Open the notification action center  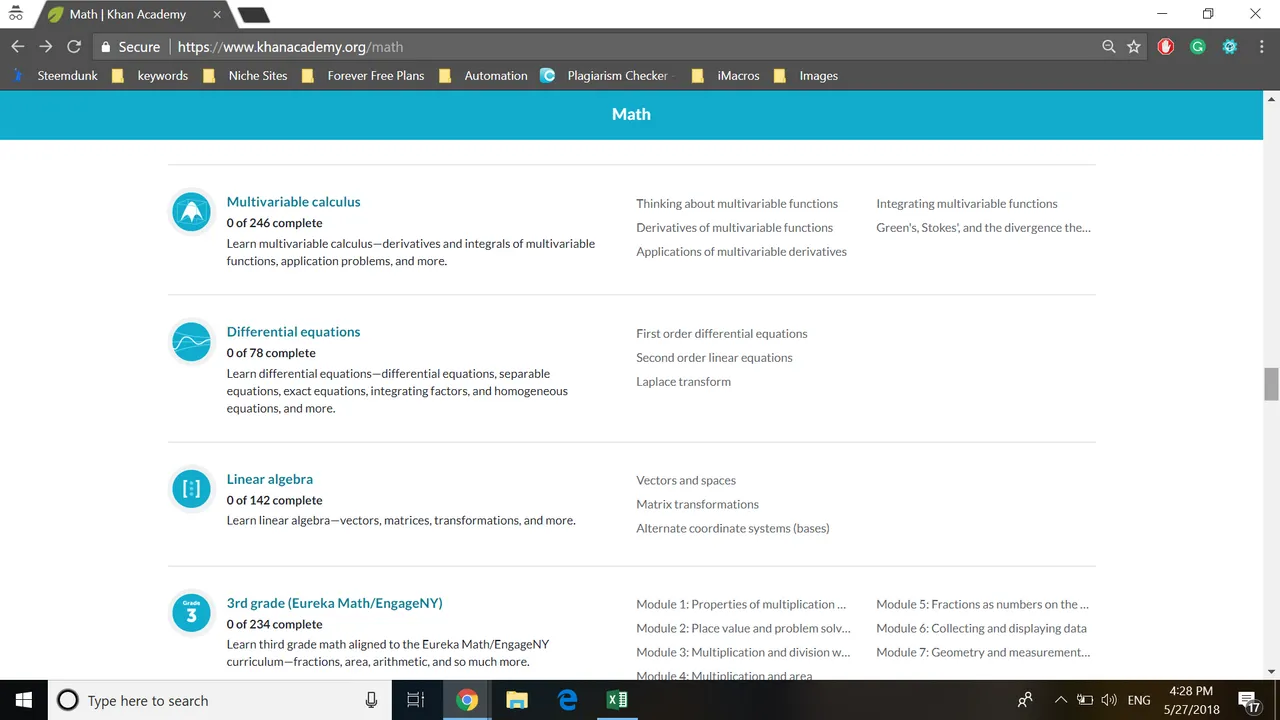click(1249, 700)
